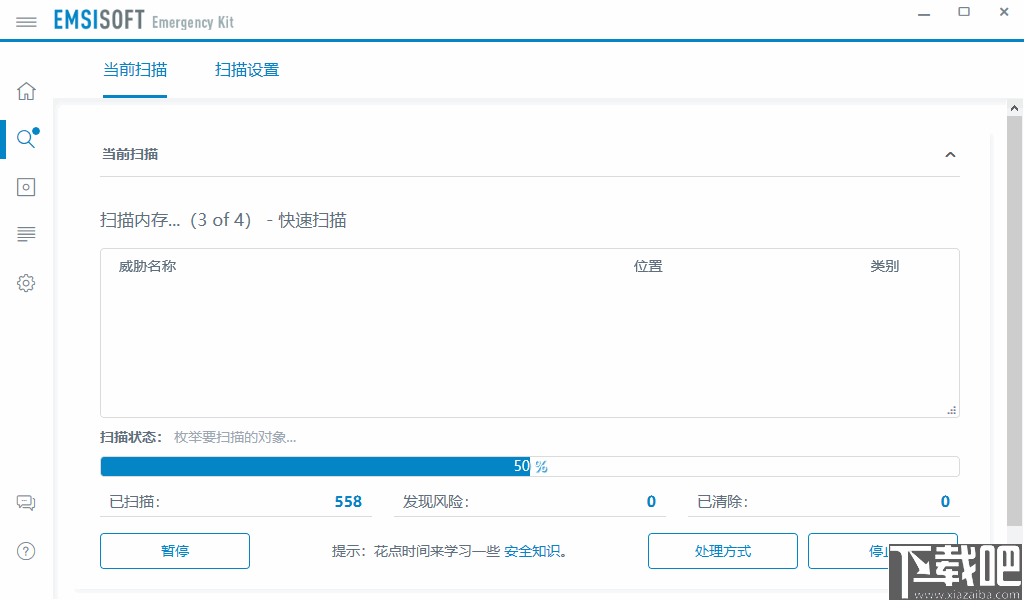Collapse the 当前扫描 section chevron
This screenshot has width=1024, height=600.
(950, 154)
